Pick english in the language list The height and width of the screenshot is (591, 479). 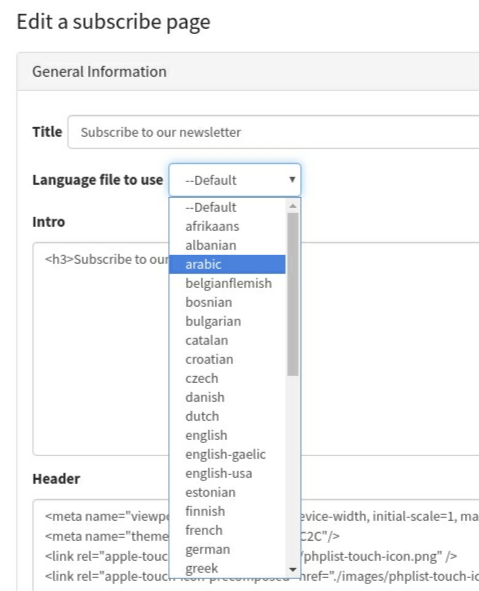(x=228, y=435)
